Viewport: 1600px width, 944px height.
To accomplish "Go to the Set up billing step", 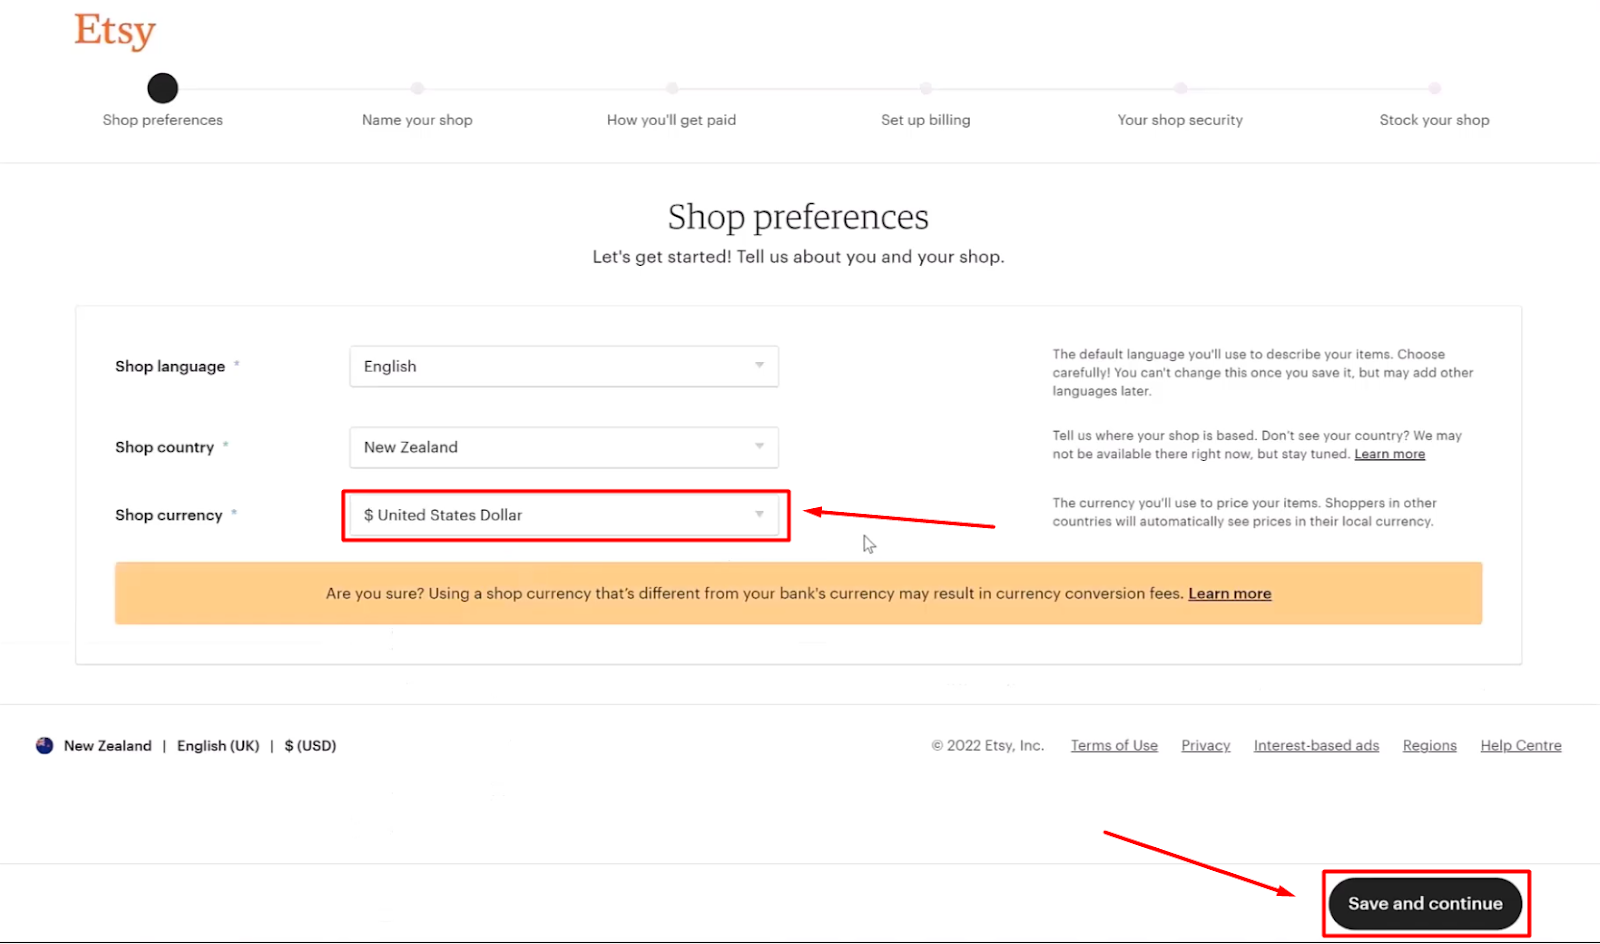I will click(x=925, y=120).
